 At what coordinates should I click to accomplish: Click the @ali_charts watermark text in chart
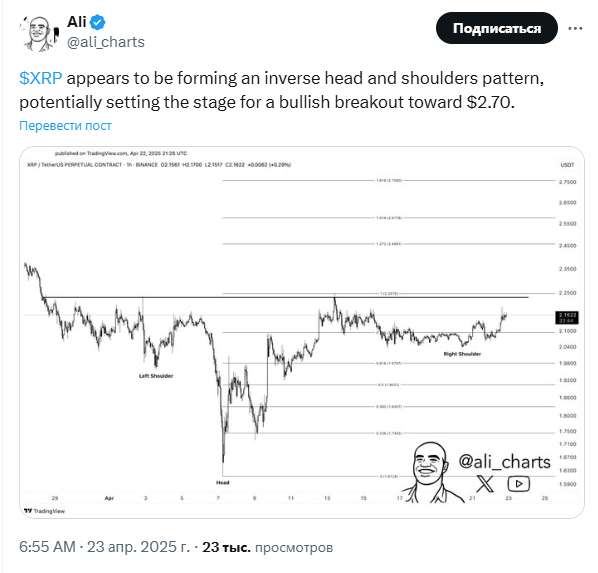click(x=504, y=462)
